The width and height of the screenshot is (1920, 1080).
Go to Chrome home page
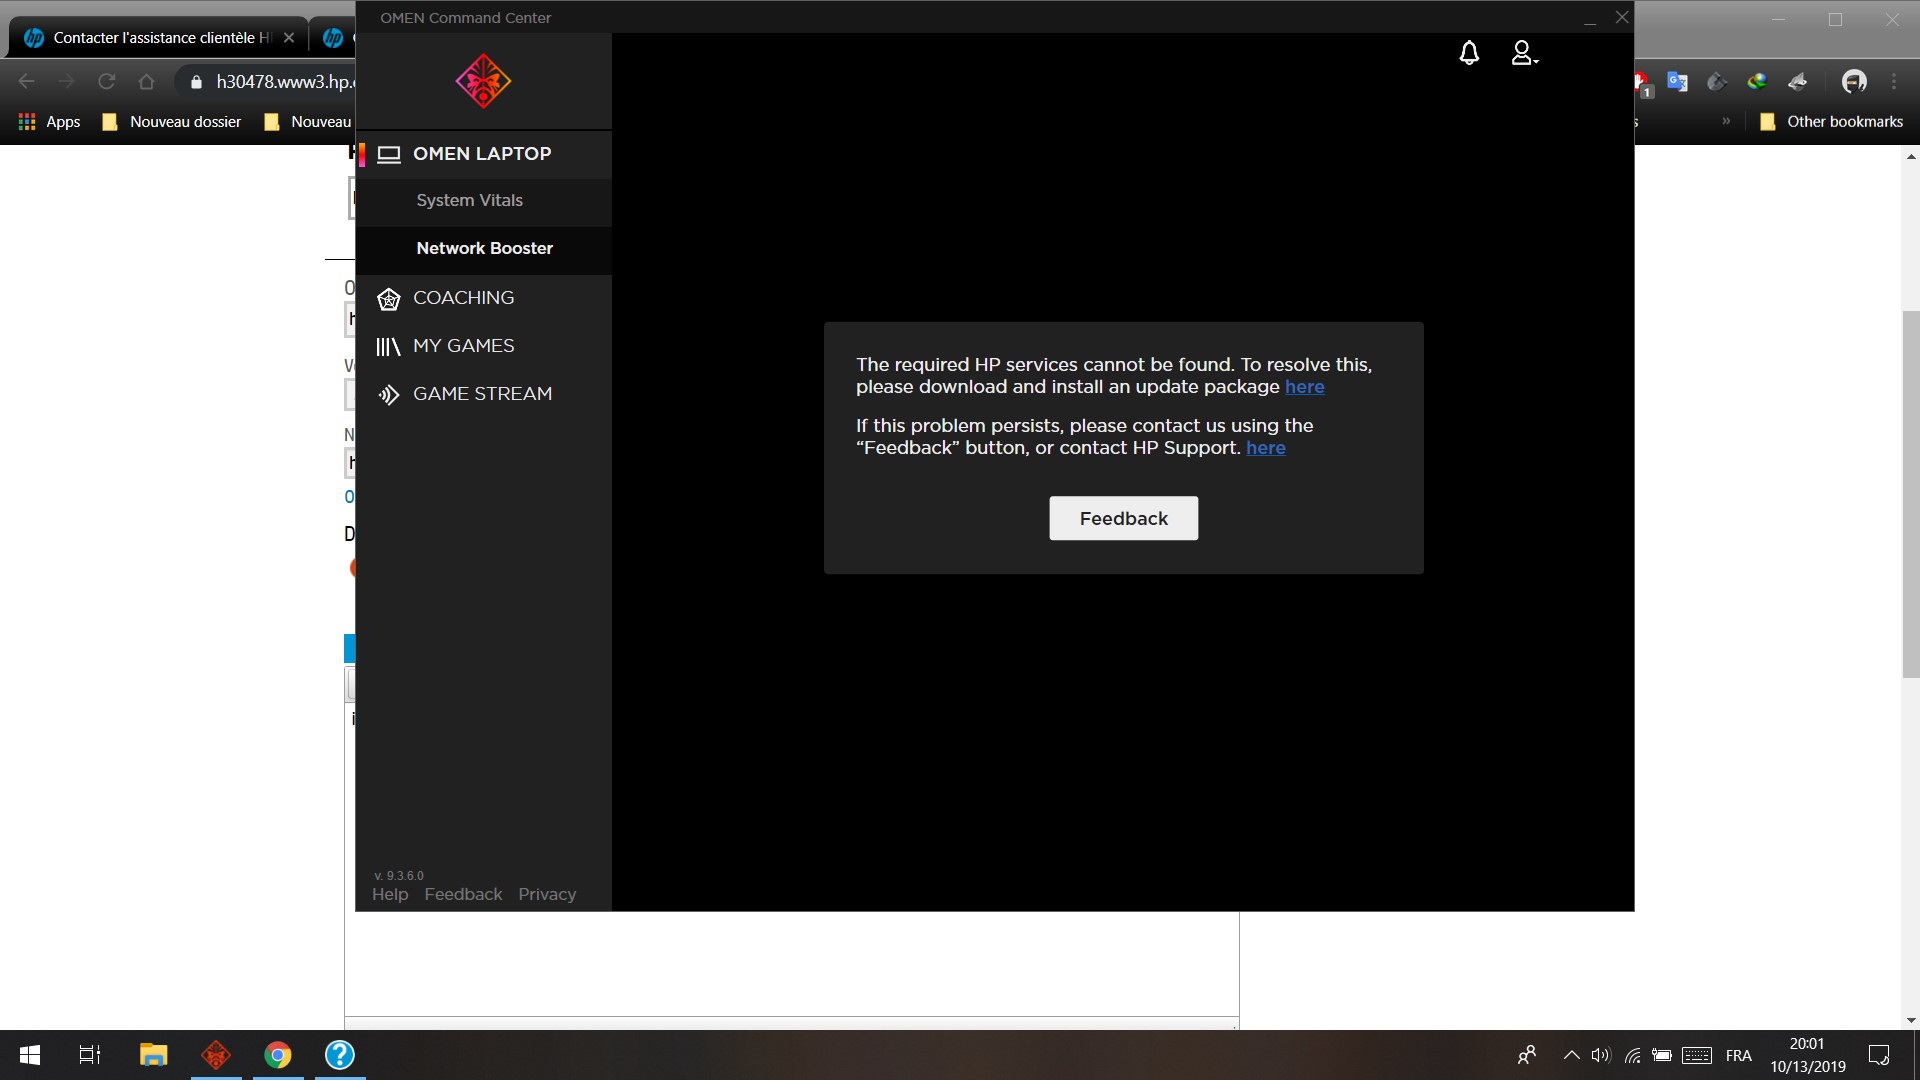(x=146, y=82)
